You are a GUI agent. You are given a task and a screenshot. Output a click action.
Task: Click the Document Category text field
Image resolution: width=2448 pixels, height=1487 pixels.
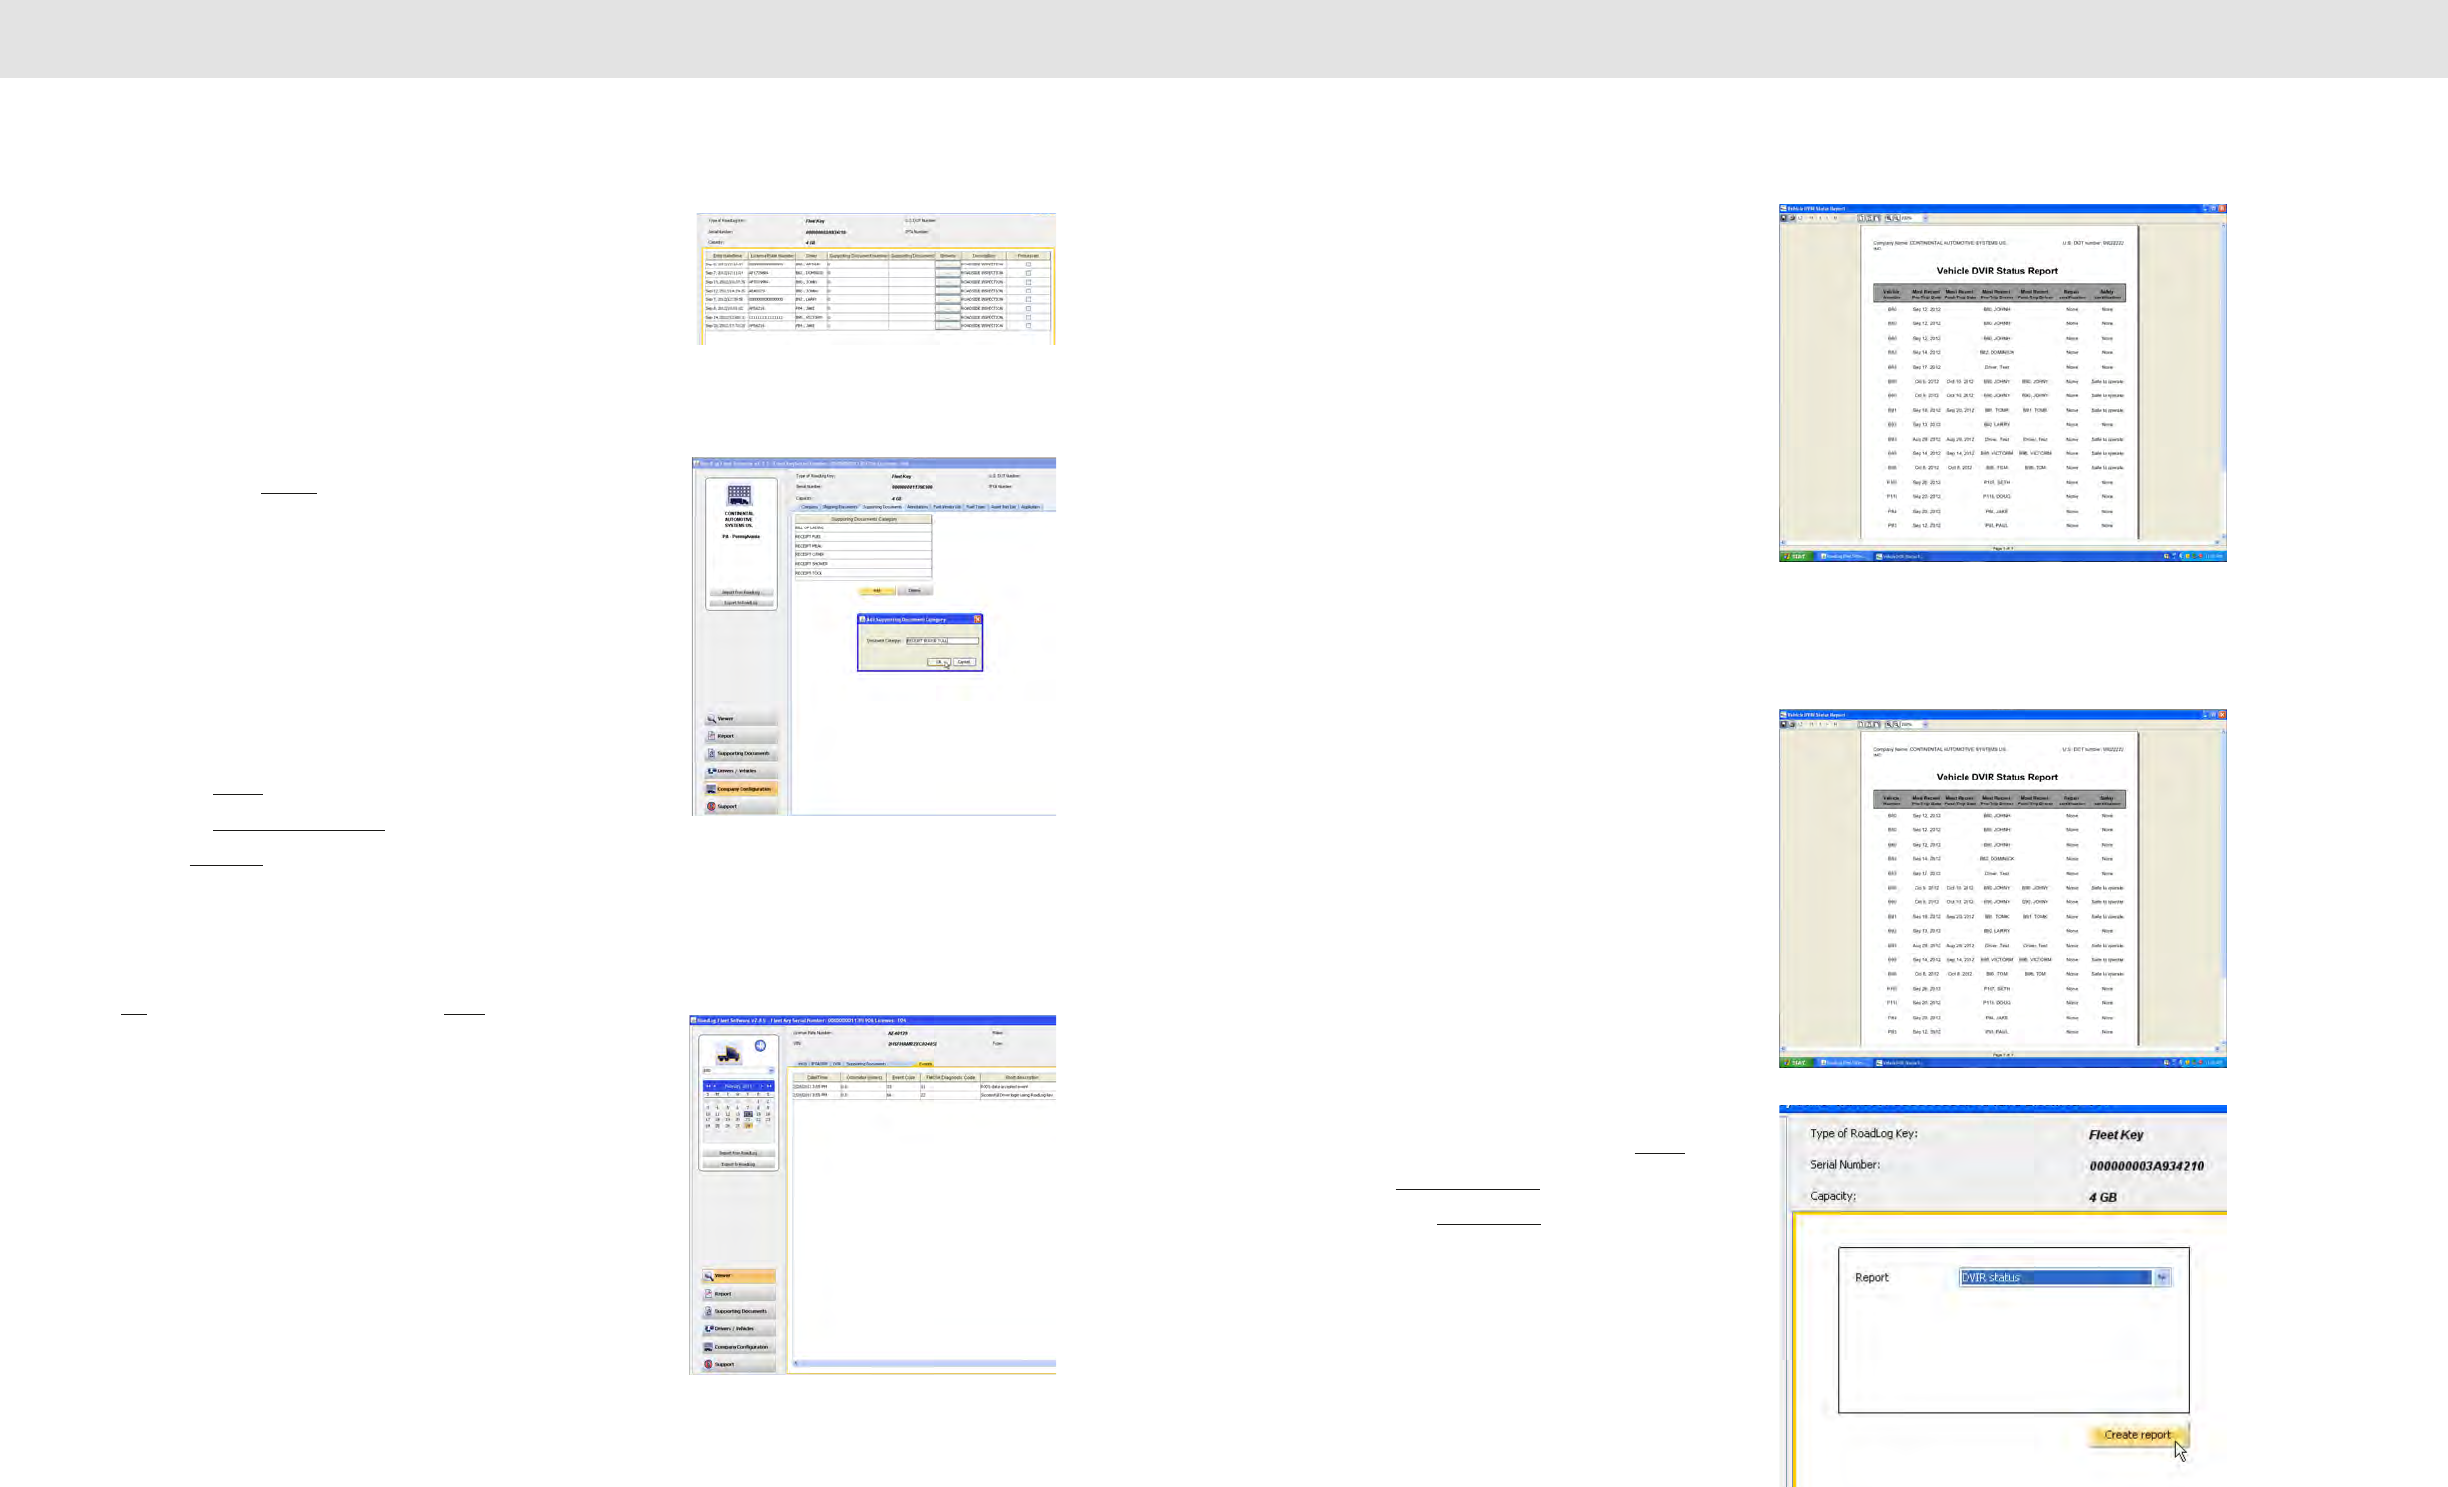pos(942,641)
